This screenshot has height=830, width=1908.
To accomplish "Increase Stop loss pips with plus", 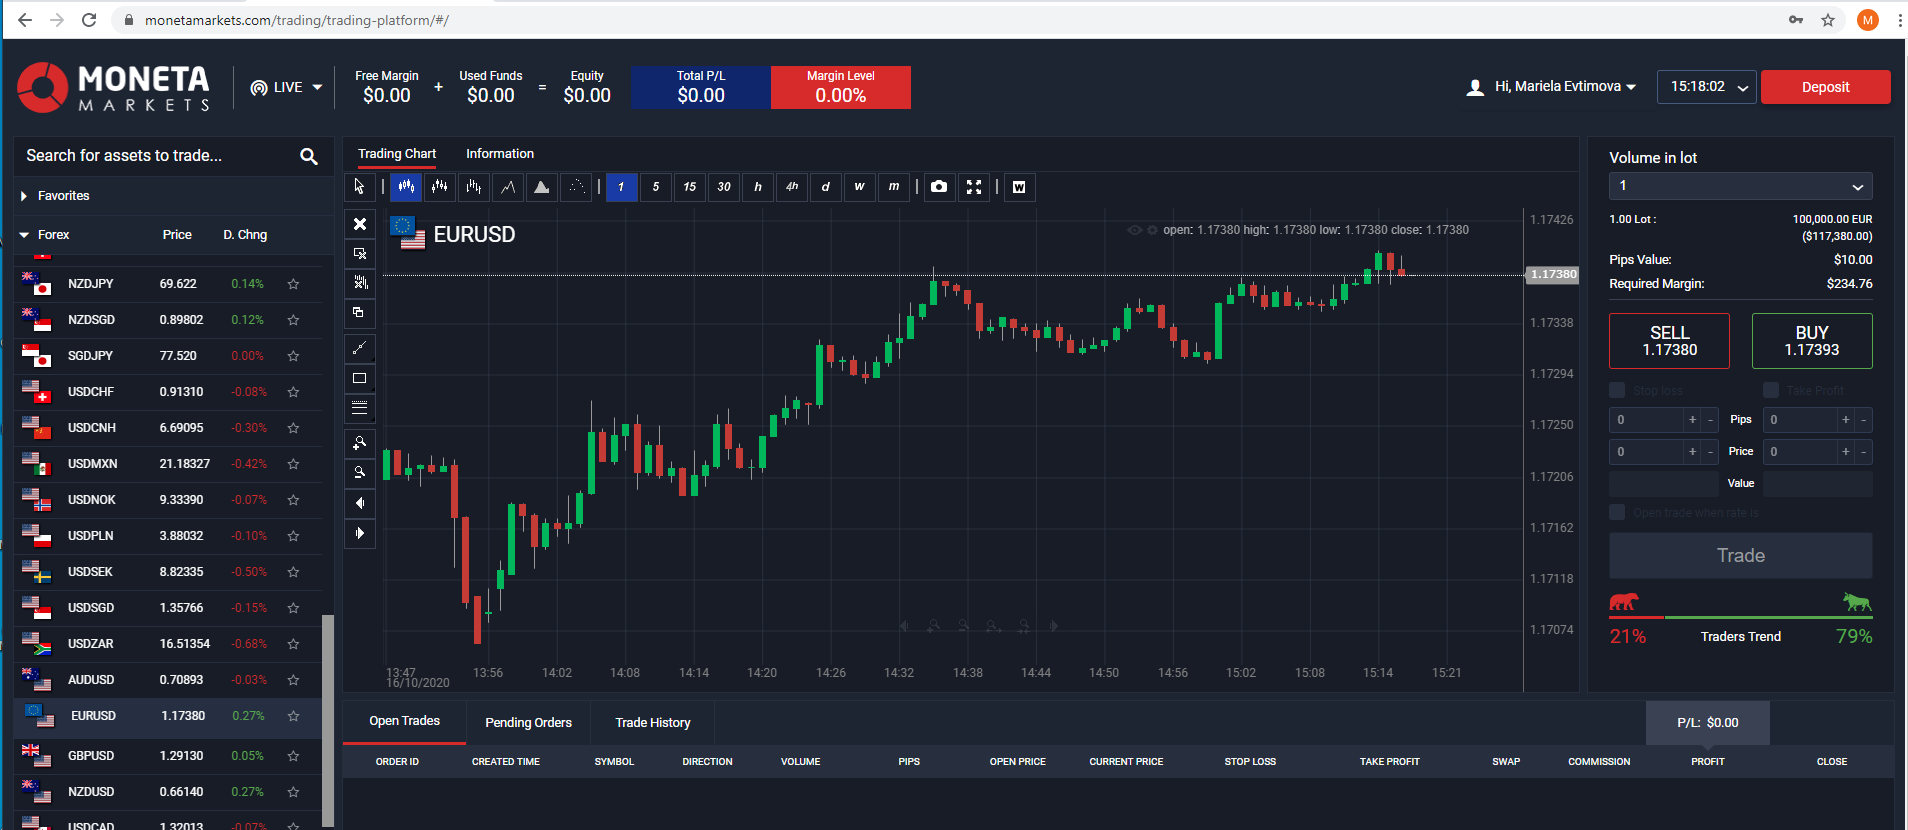I will pyautogui.click(x=1692, y=420).
